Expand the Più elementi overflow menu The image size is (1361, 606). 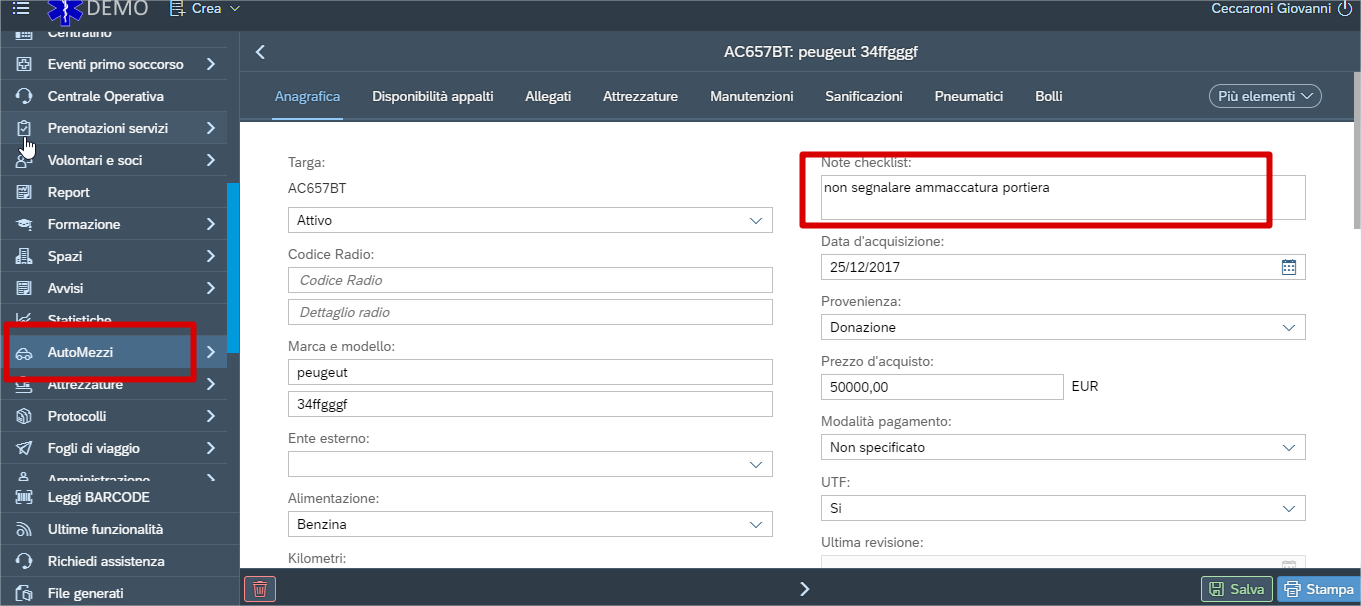(1264, 96)
